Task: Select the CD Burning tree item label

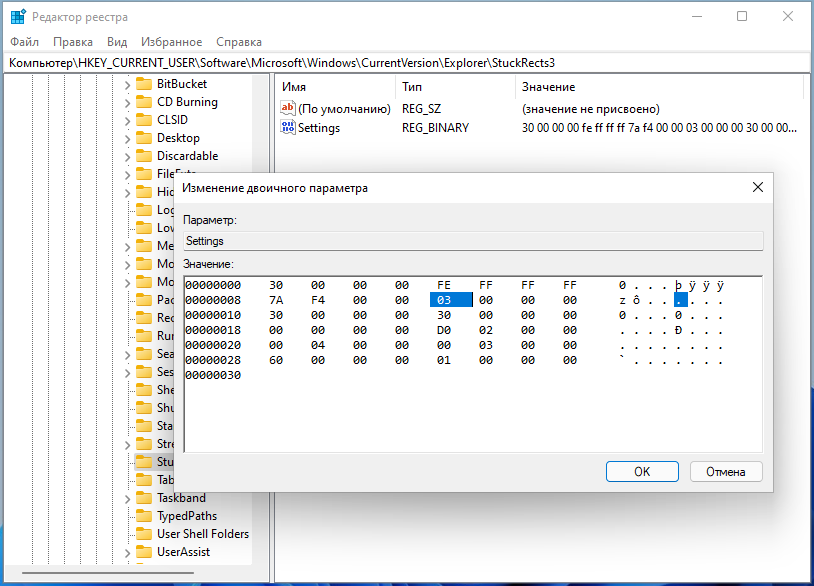Action: point(187,102)
